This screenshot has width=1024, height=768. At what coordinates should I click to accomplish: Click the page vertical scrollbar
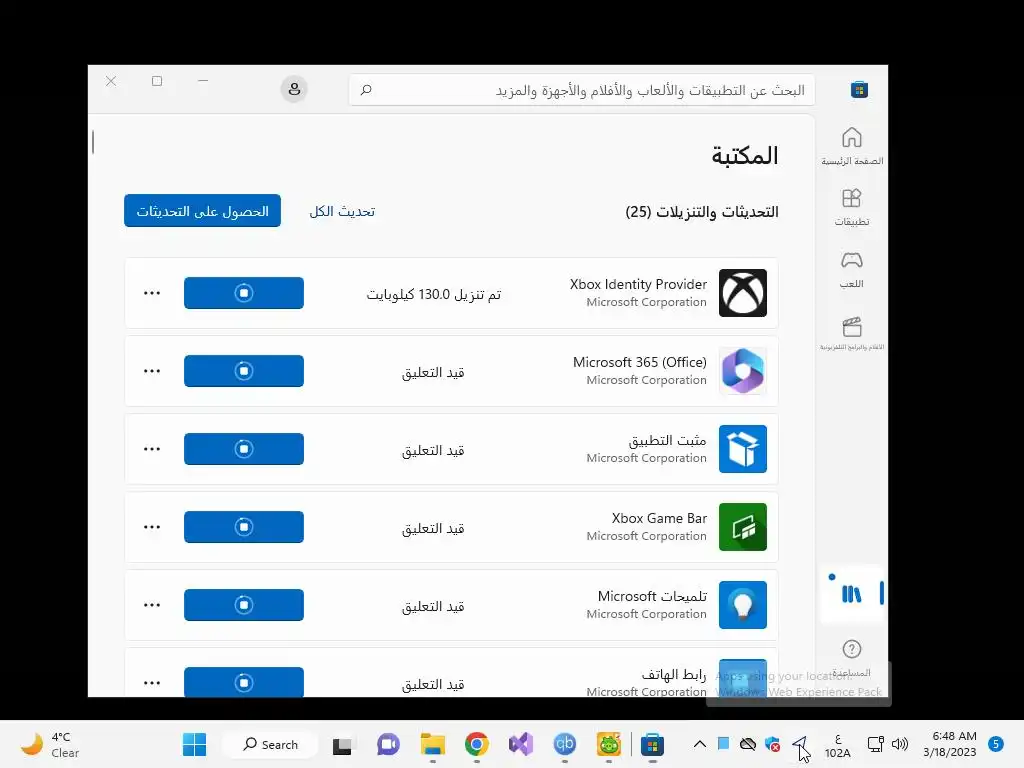click(93, 142)
